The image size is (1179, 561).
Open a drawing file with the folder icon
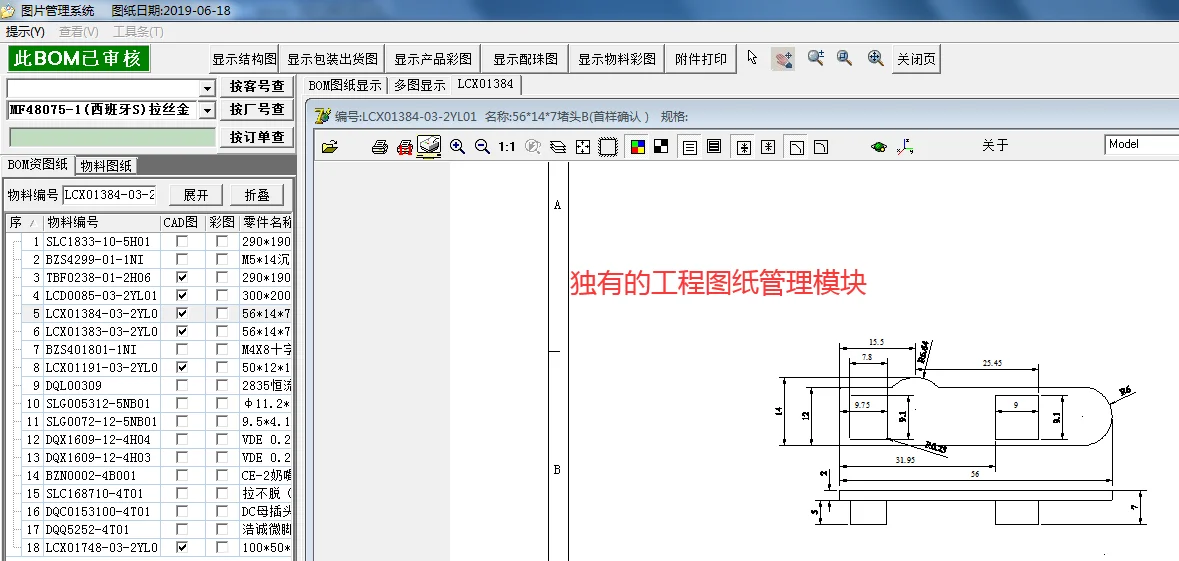pos(329,147)
